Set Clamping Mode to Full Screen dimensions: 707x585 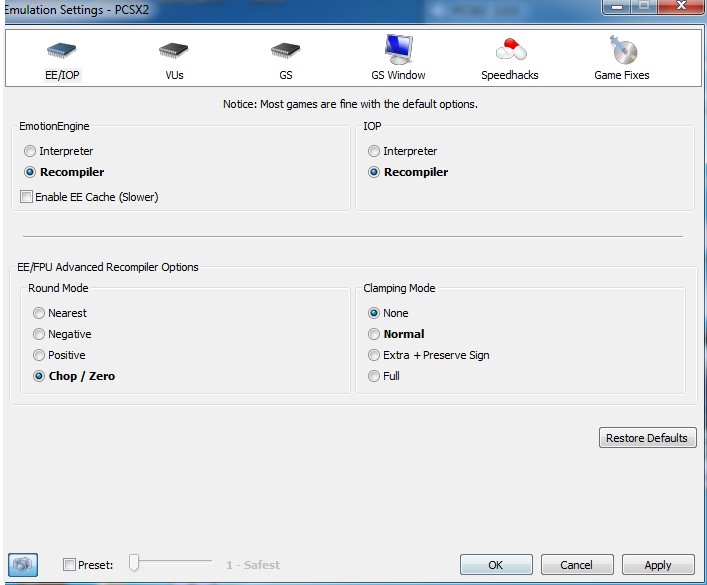coord(374,376)
